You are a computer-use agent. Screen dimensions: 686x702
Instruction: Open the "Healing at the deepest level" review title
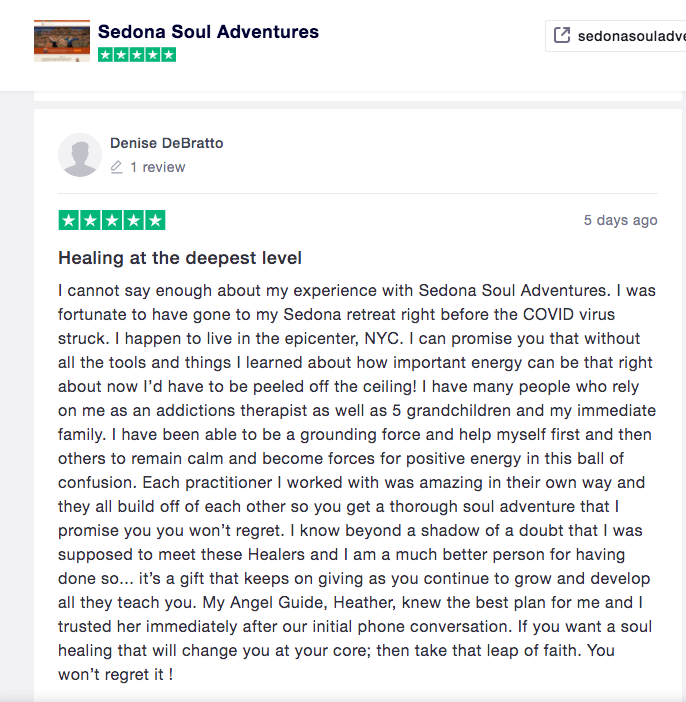pos(180,258)
